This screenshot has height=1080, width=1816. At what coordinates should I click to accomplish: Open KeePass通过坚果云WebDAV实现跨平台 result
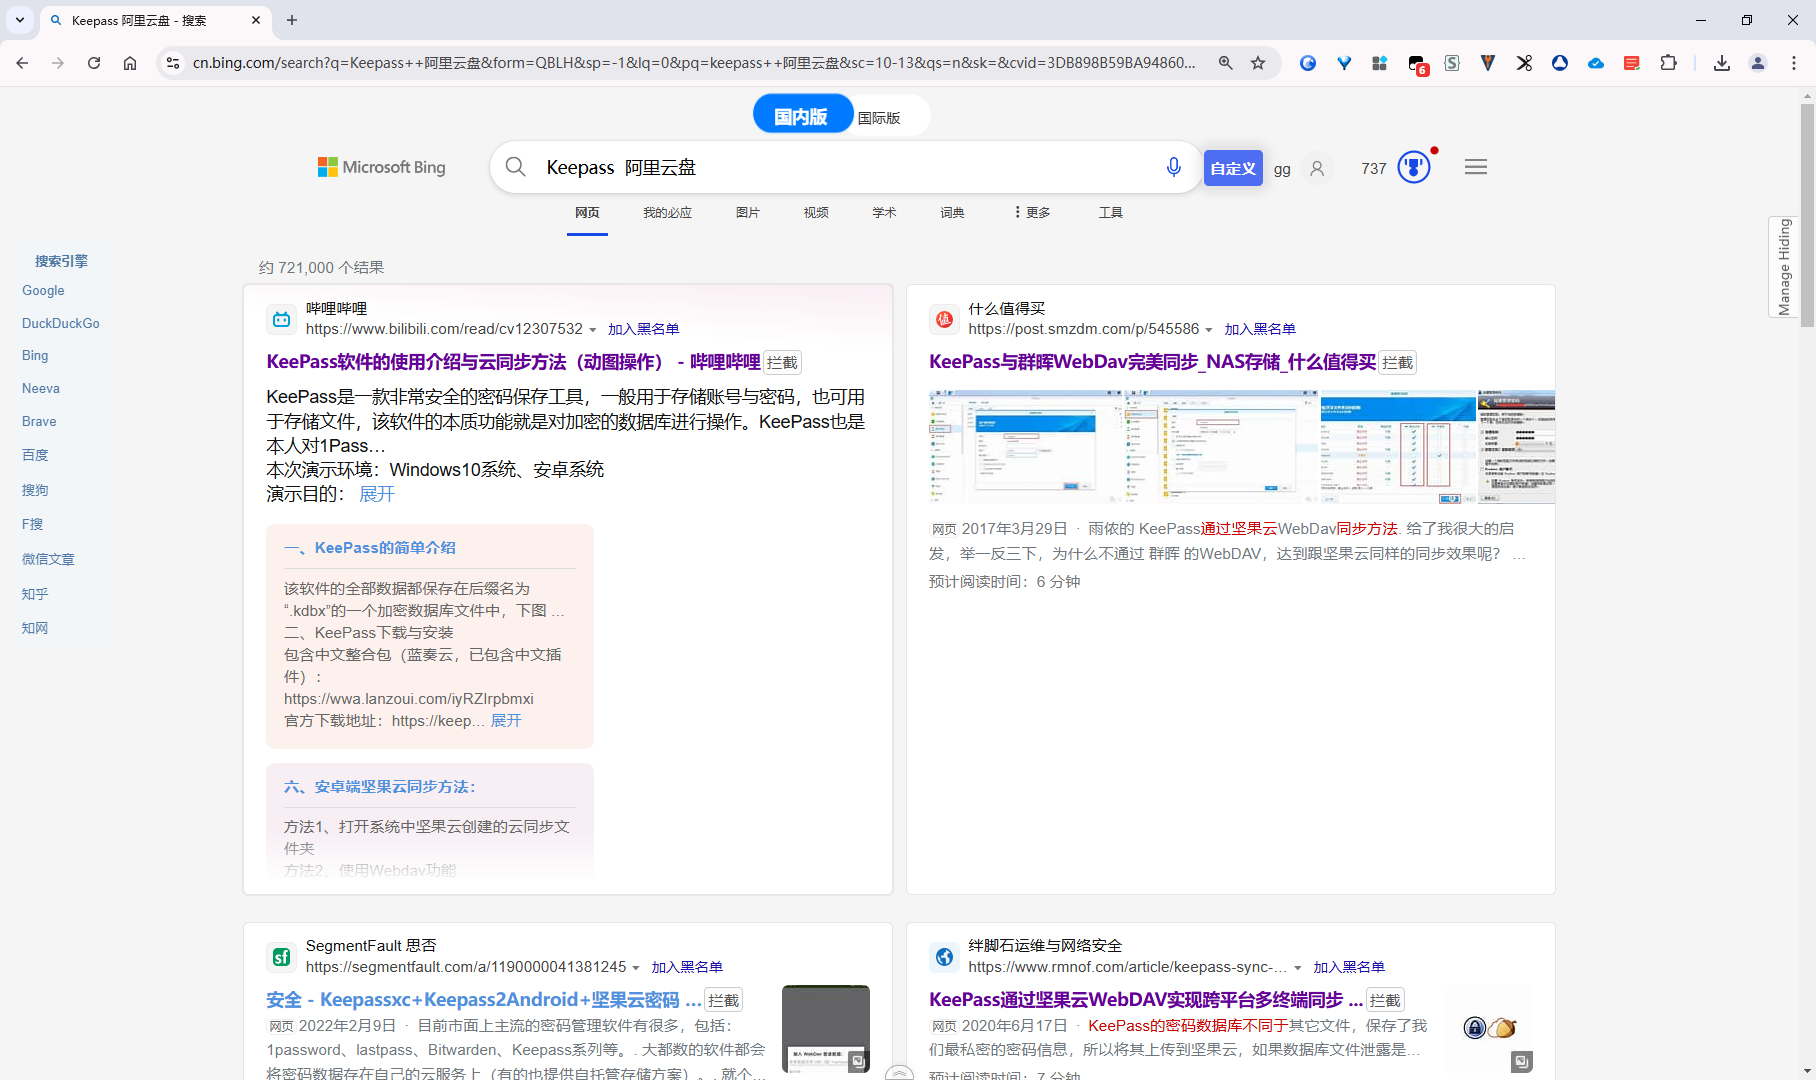pos(1146,1000)
